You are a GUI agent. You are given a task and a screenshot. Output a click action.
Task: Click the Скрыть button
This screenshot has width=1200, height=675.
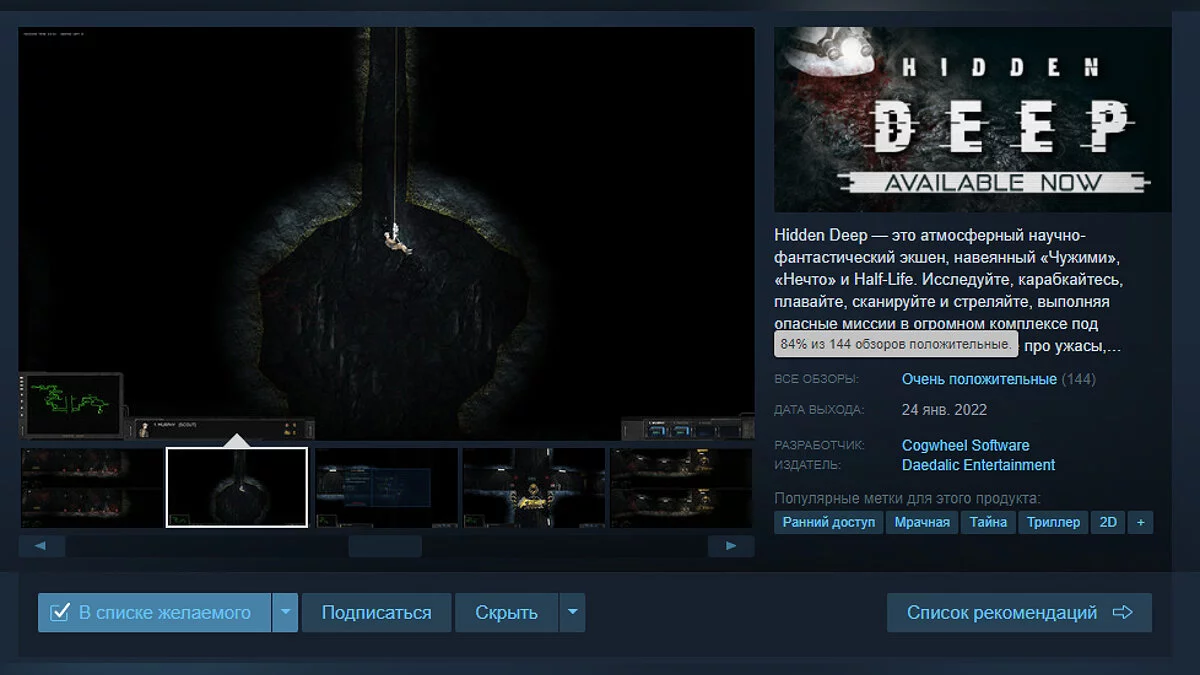506,613
